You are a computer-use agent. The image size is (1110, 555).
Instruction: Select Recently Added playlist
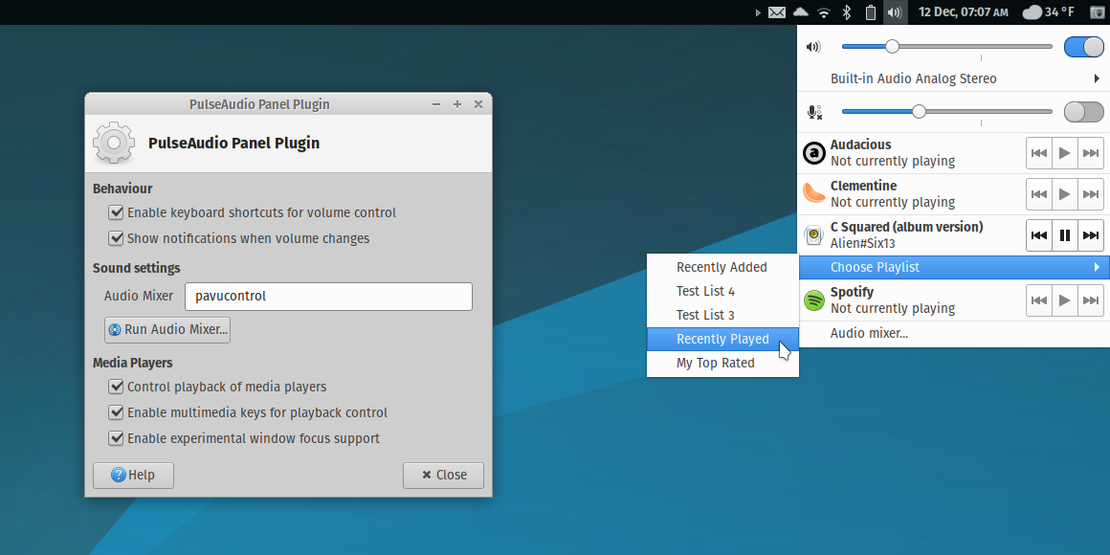723,267
